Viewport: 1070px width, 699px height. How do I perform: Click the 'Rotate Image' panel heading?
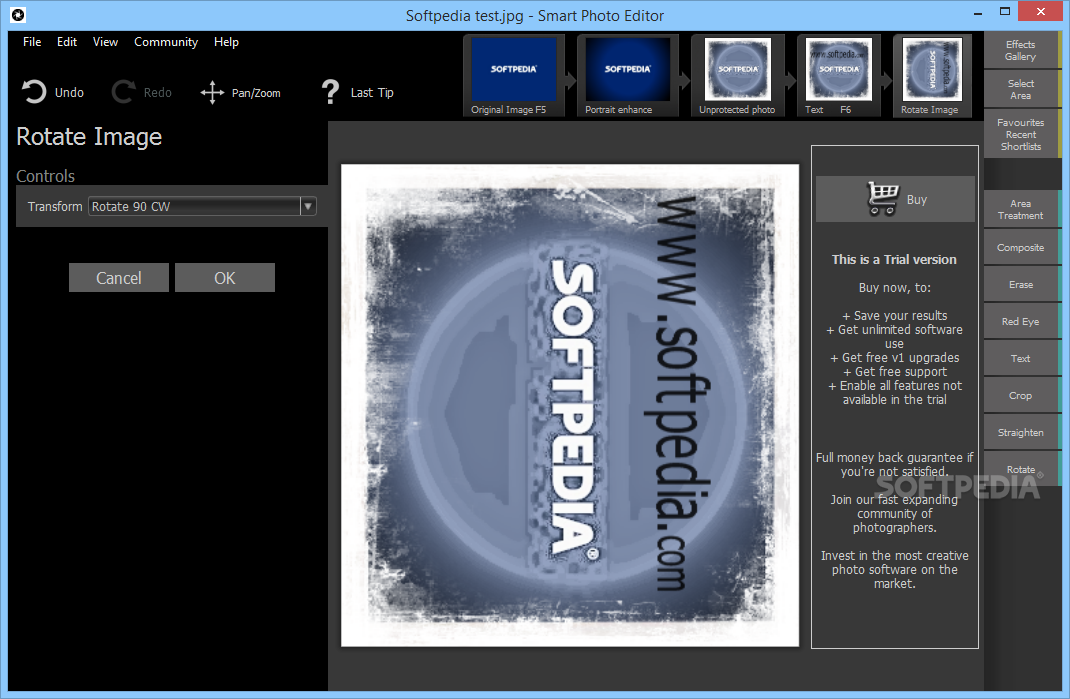point(89,137)
